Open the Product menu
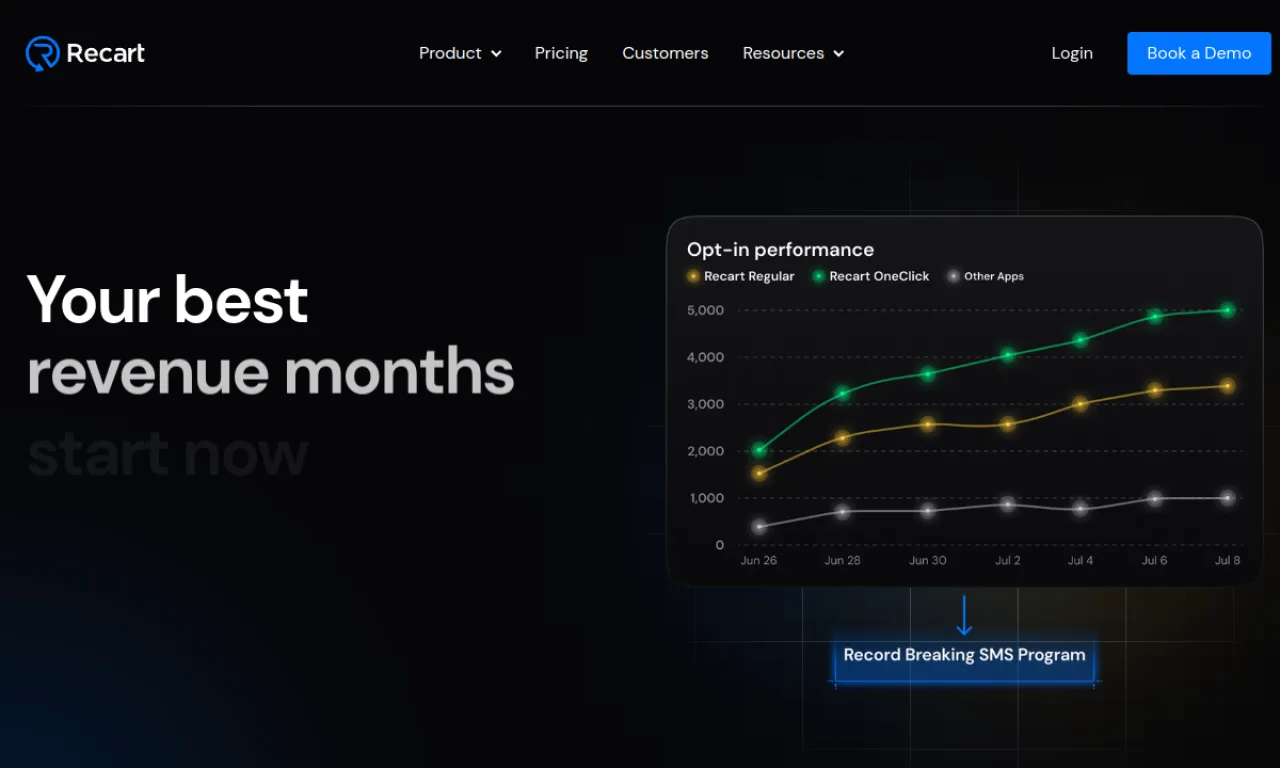 [460, 53]
